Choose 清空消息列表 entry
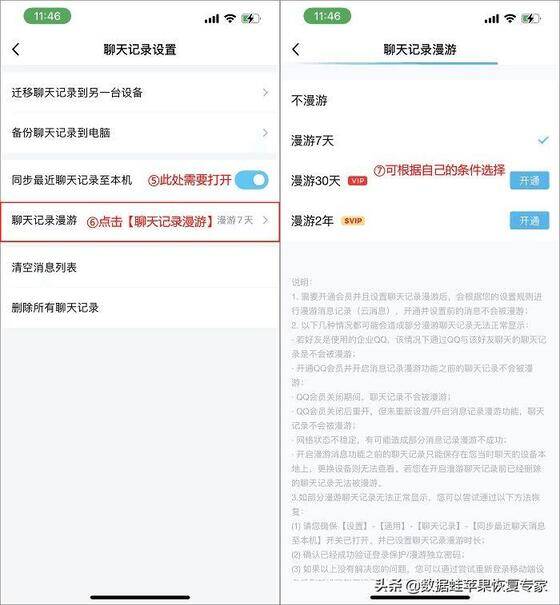Viewport: 560px width, 605px height. pyautogui.click(x=140, y=267)
